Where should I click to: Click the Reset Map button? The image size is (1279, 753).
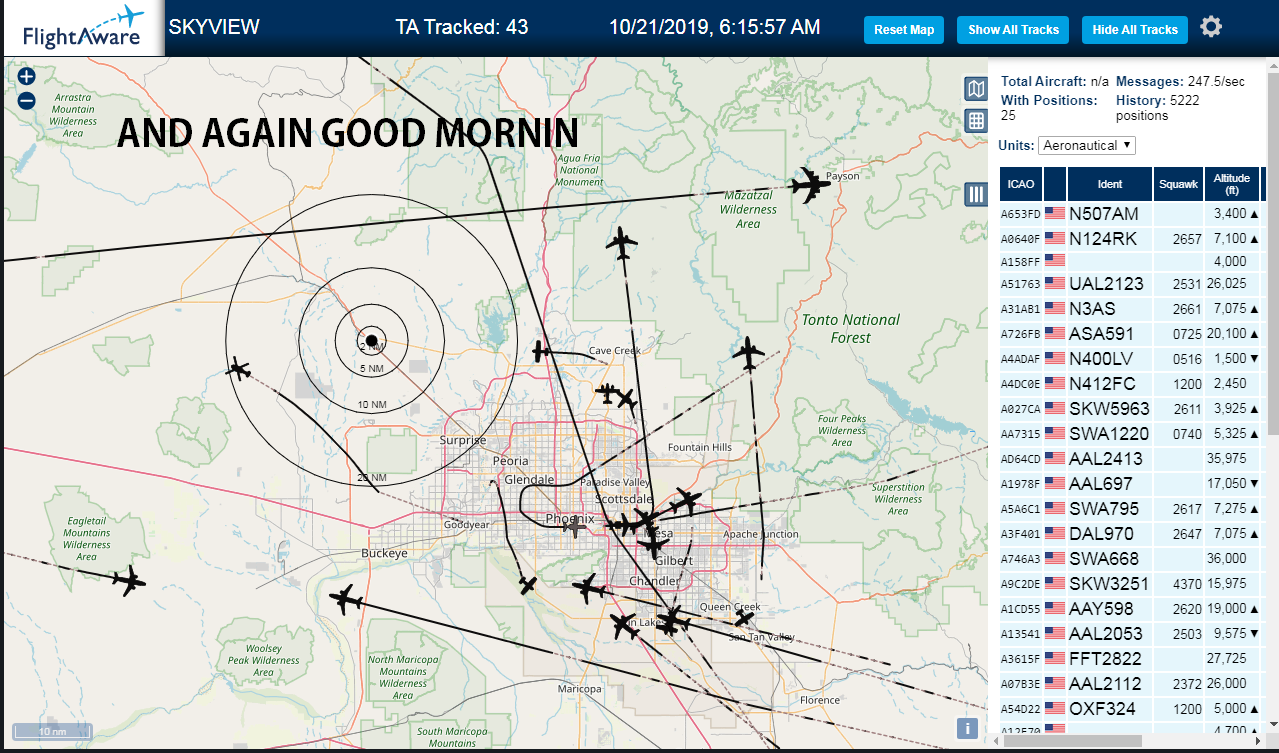point(904,29)
